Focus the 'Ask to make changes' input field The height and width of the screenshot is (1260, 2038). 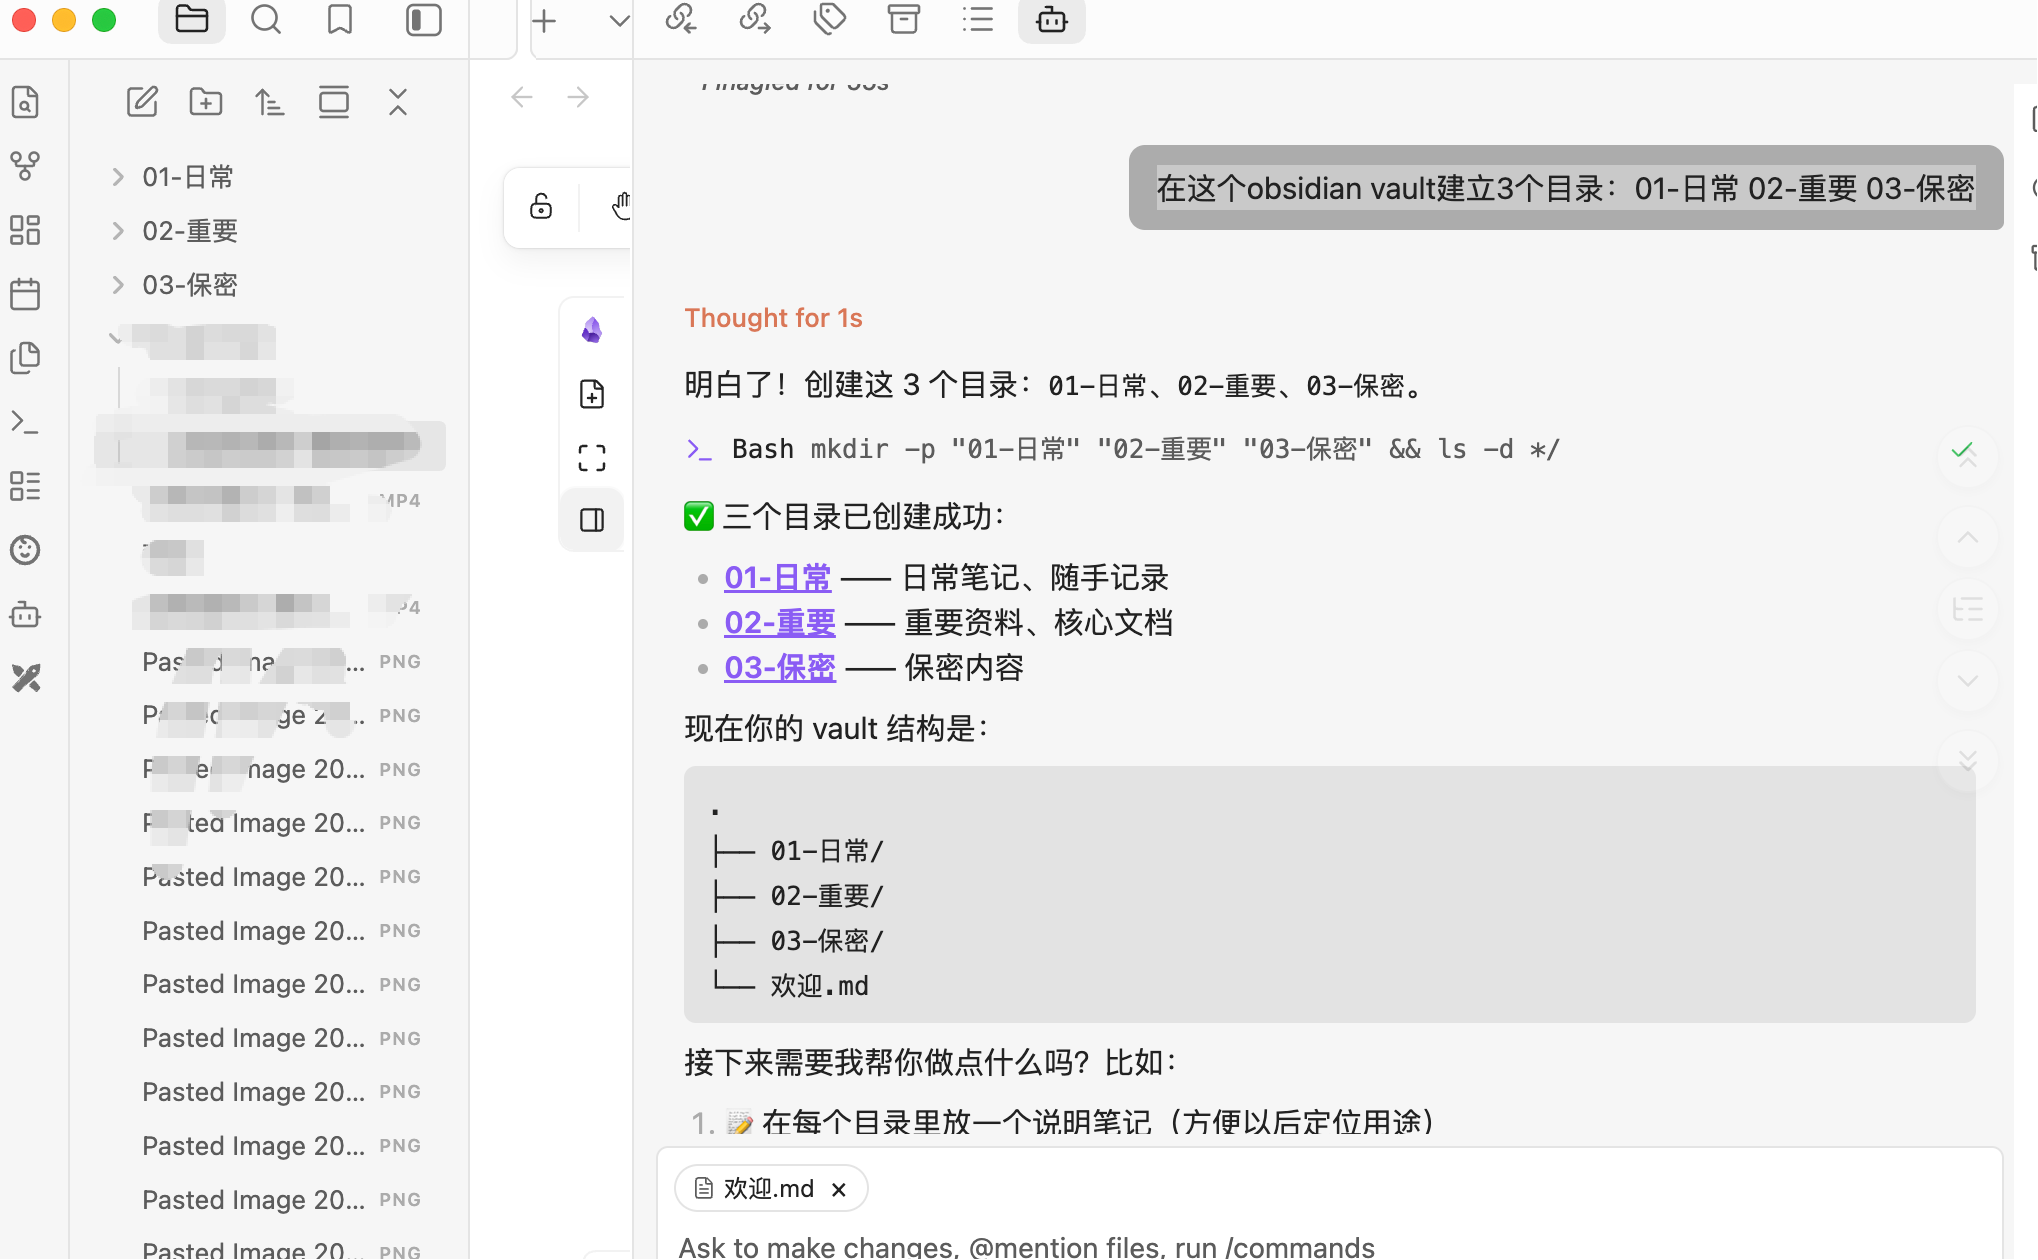point(1330,1246)
